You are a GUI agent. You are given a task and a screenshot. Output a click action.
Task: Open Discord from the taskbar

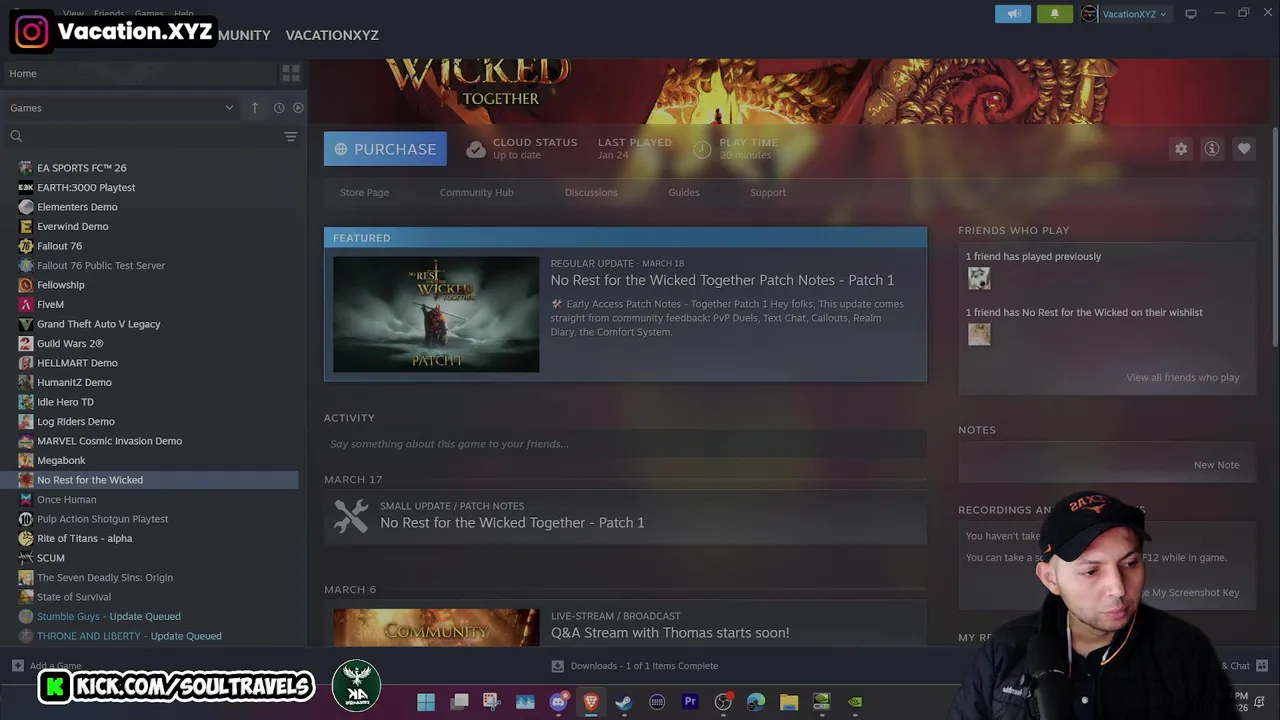(558, 702)
